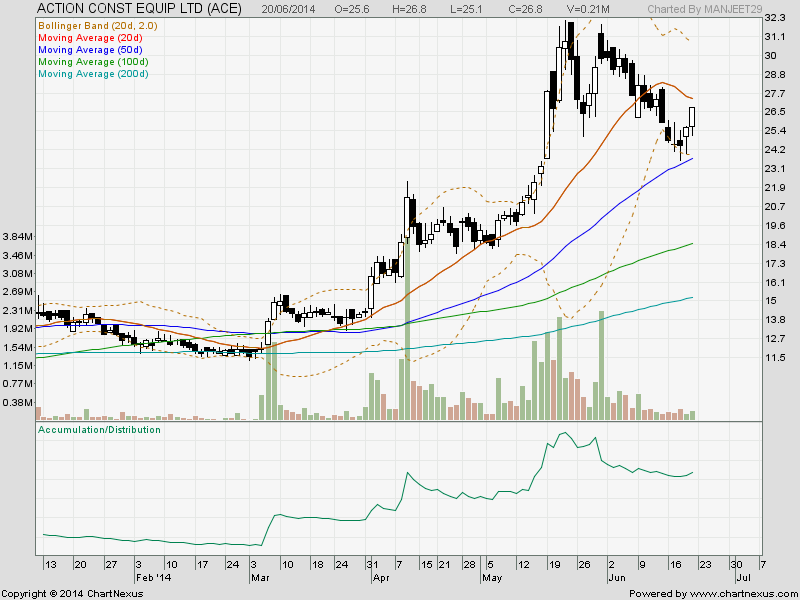
Task: Click the Jun month label
Action: click(x=616, y=578)
